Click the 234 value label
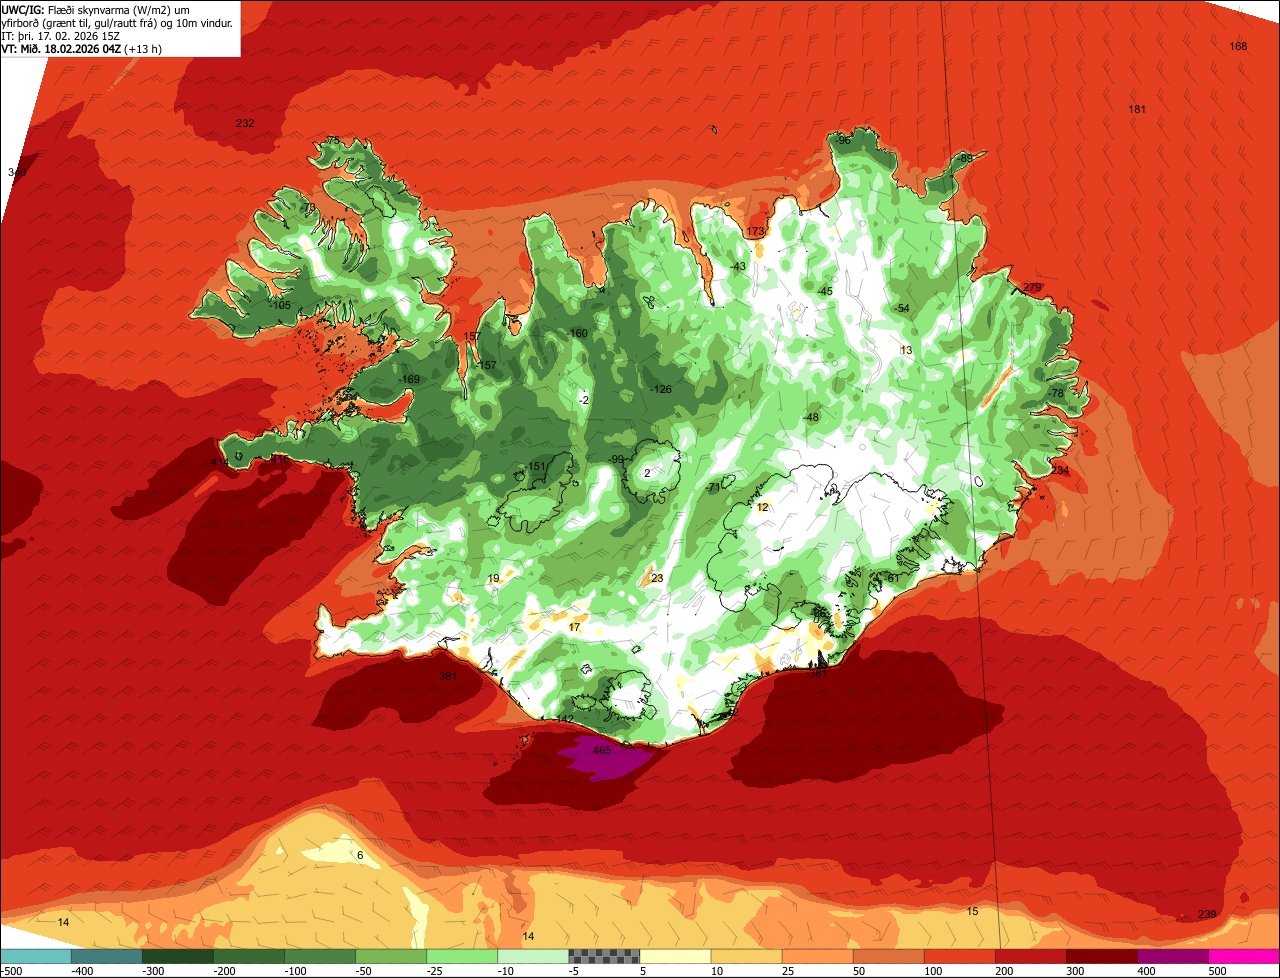Viewport: 1280px width, 978px height. (1060, 470)
